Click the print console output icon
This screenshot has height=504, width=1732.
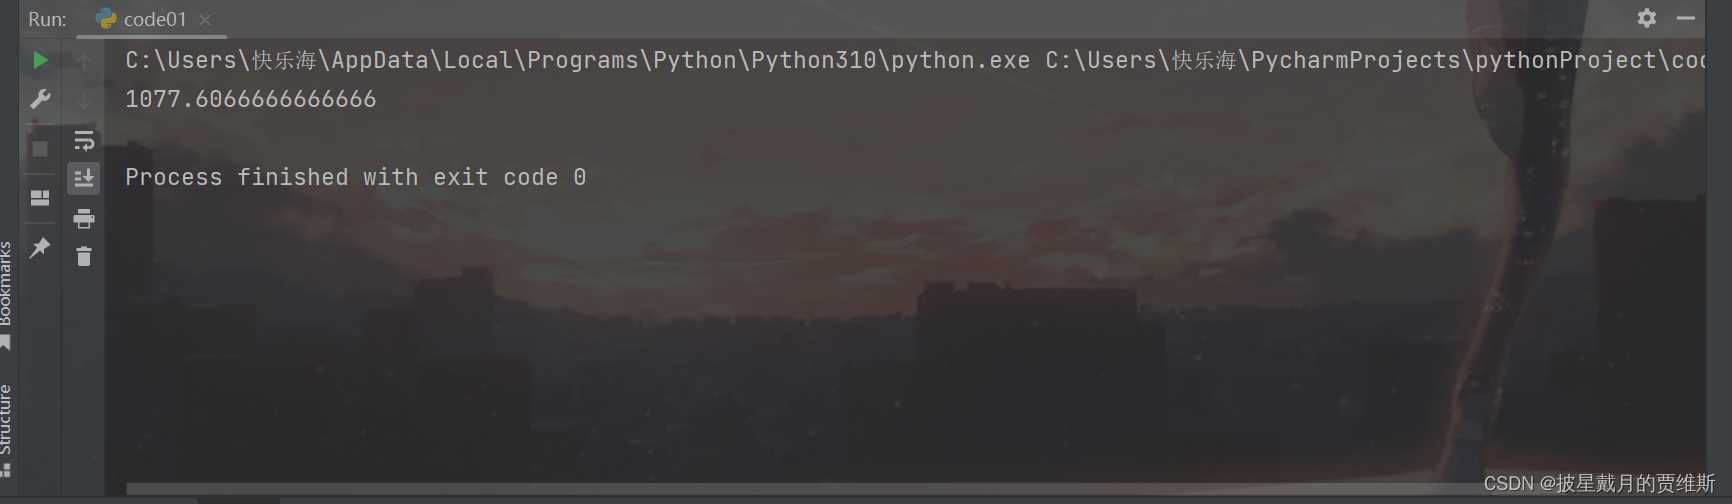pos(84,218)
